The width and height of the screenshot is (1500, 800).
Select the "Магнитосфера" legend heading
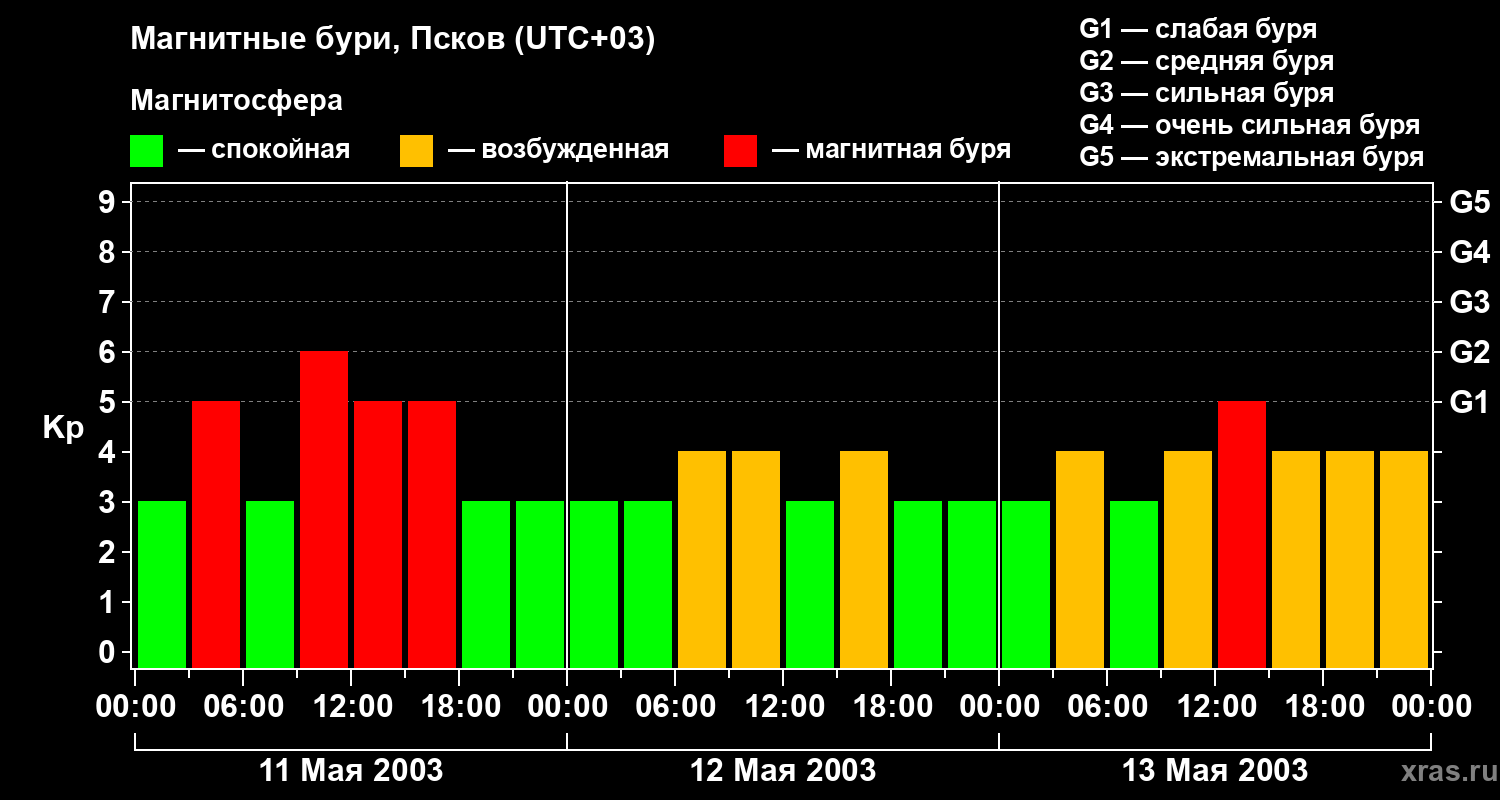click(236, 101)
